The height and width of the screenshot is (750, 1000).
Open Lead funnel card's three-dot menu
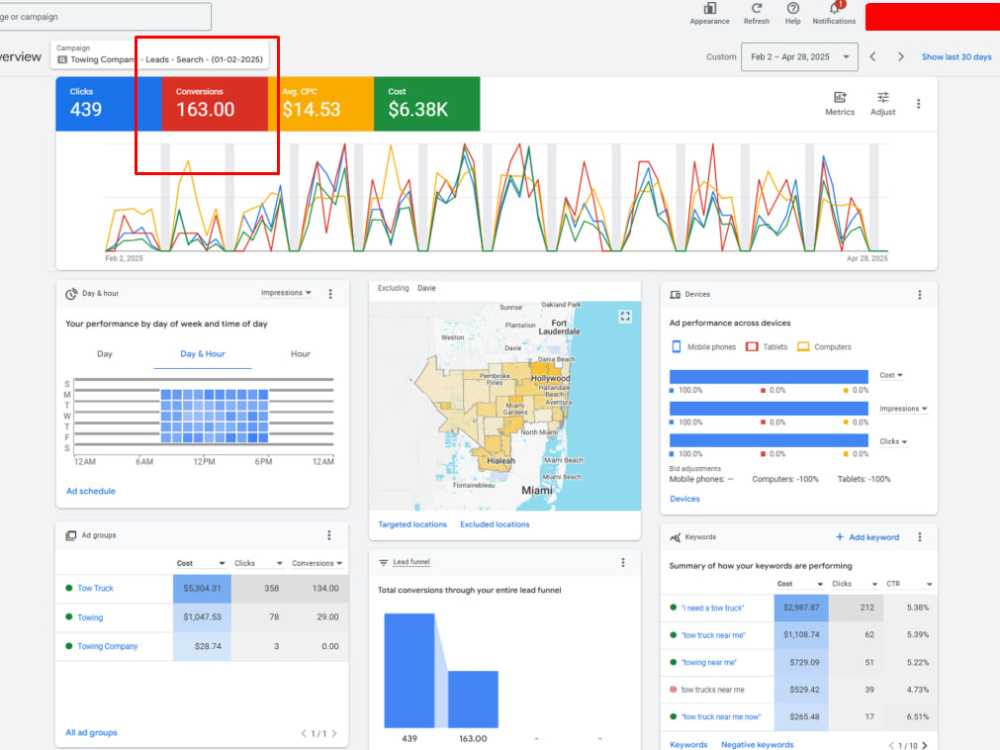tap(623, 562)
